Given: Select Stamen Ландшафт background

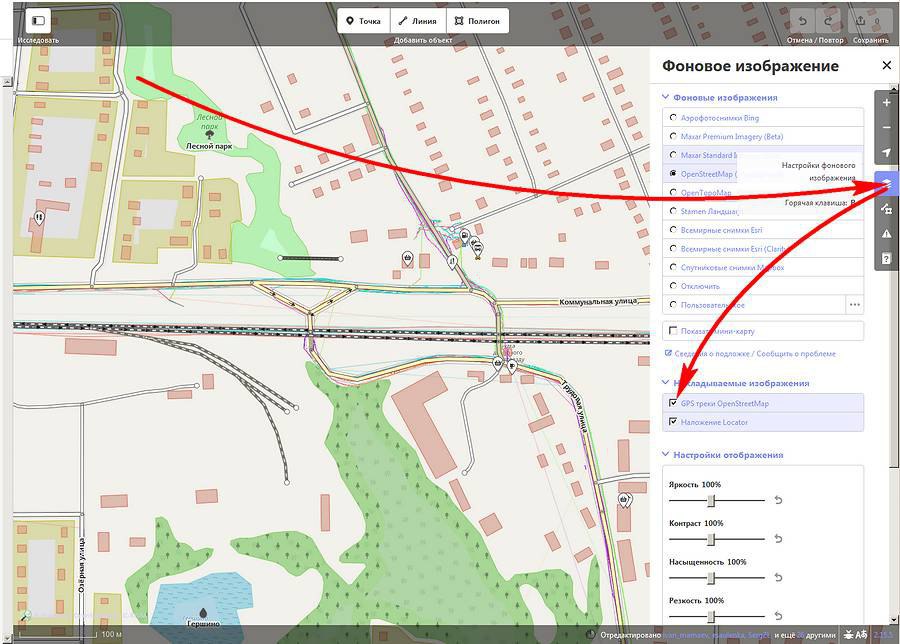Looking at the screenshot, I should [x=763, y=211].
